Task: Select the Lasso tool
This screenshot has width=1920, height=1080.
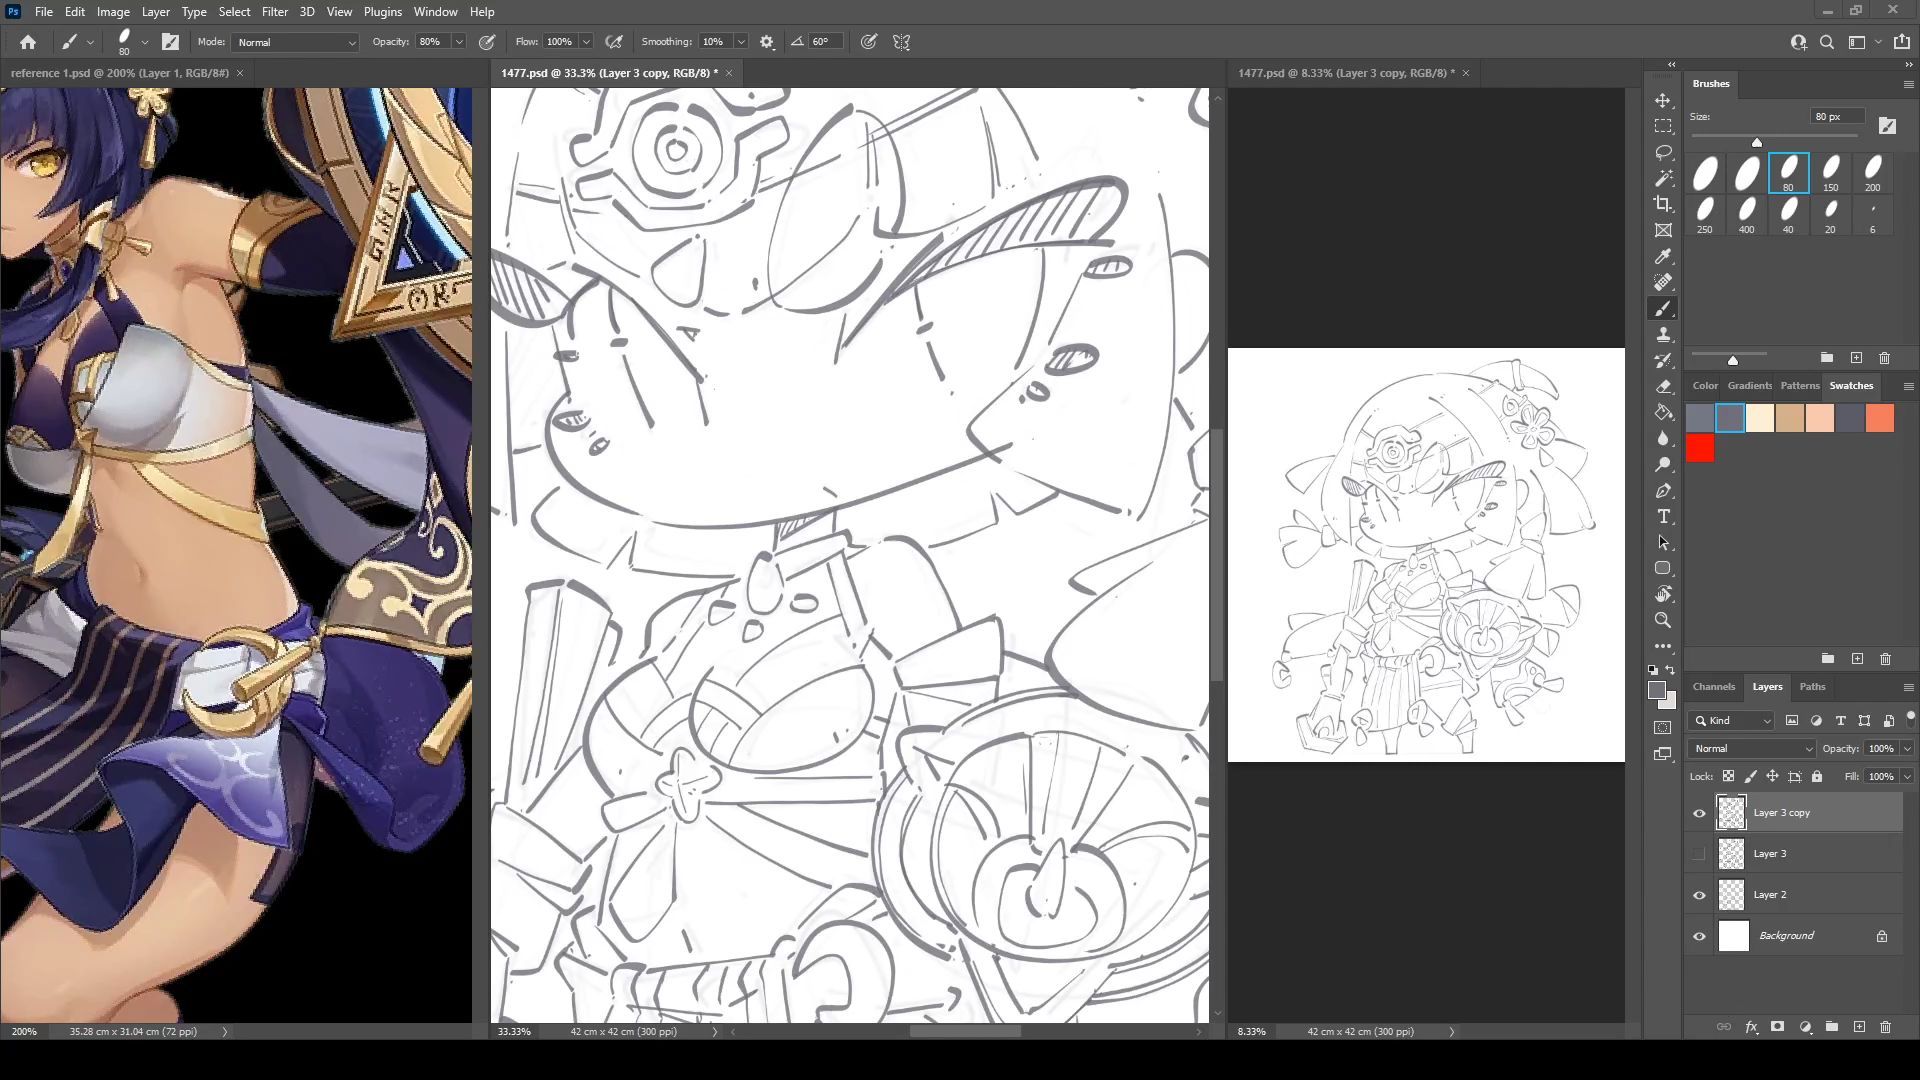Action: (1663, 152)
